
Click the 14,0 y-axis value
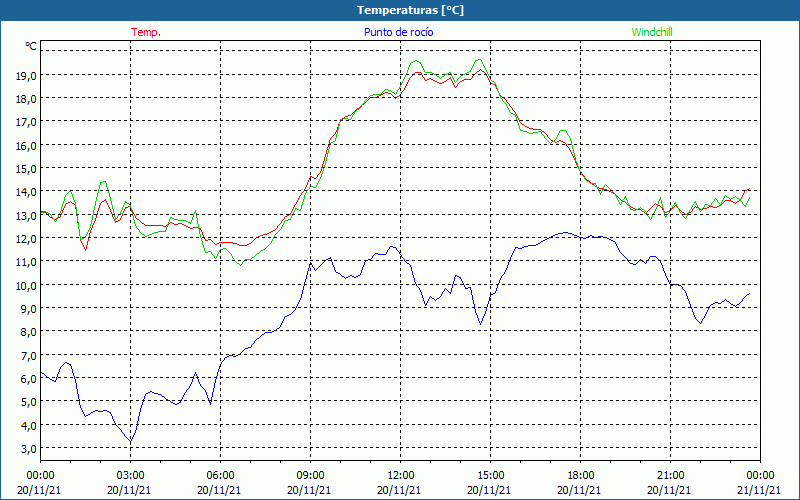tap(27, 192)
